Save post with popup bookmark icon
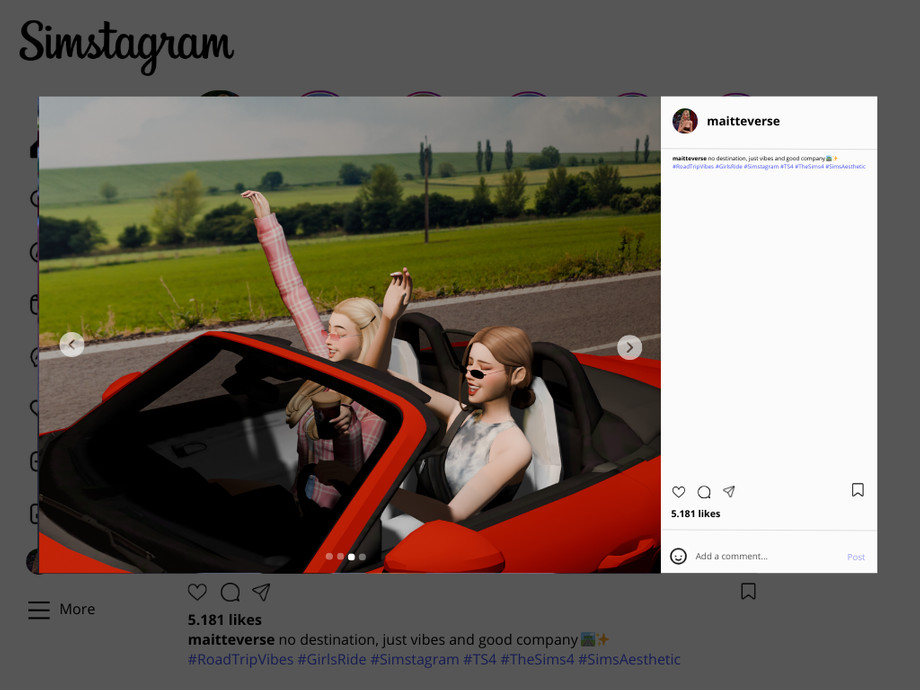 point(857,490)
